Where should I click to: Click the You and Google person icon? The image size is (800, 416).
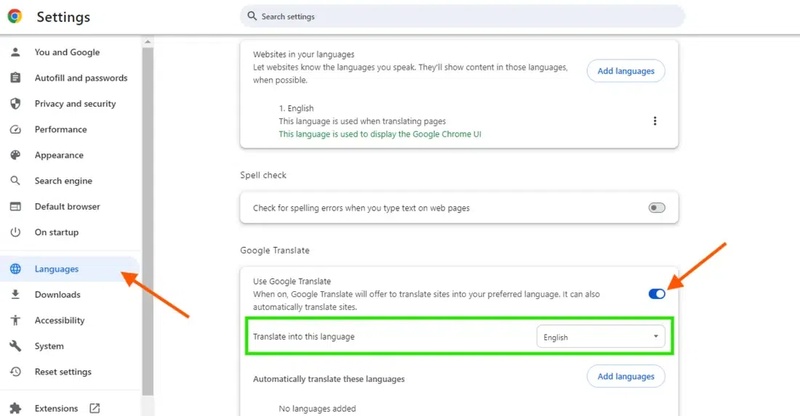[x=15, y=52]
